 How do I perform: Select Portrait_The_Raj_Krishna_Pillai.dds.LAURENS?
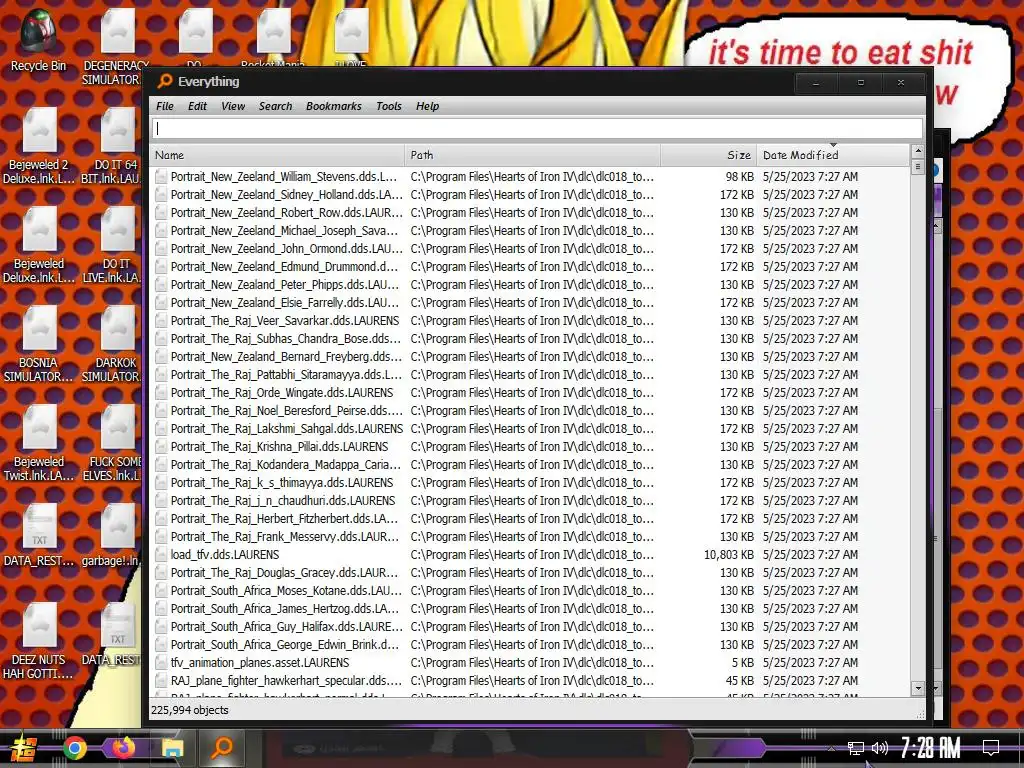point(280,447)
